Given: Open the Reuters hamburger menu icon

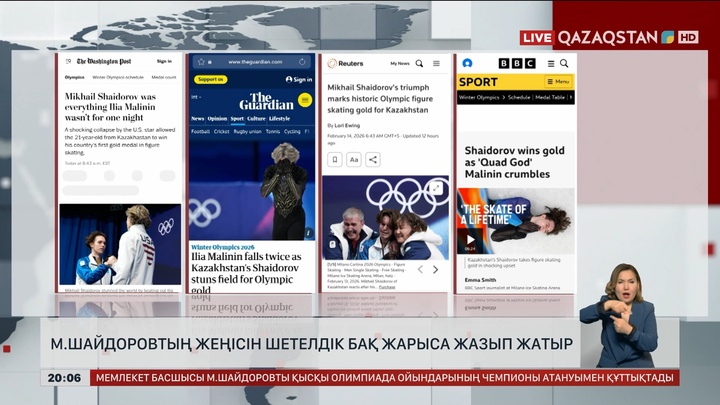Looking at the screenshot, I should coord(436,63).
